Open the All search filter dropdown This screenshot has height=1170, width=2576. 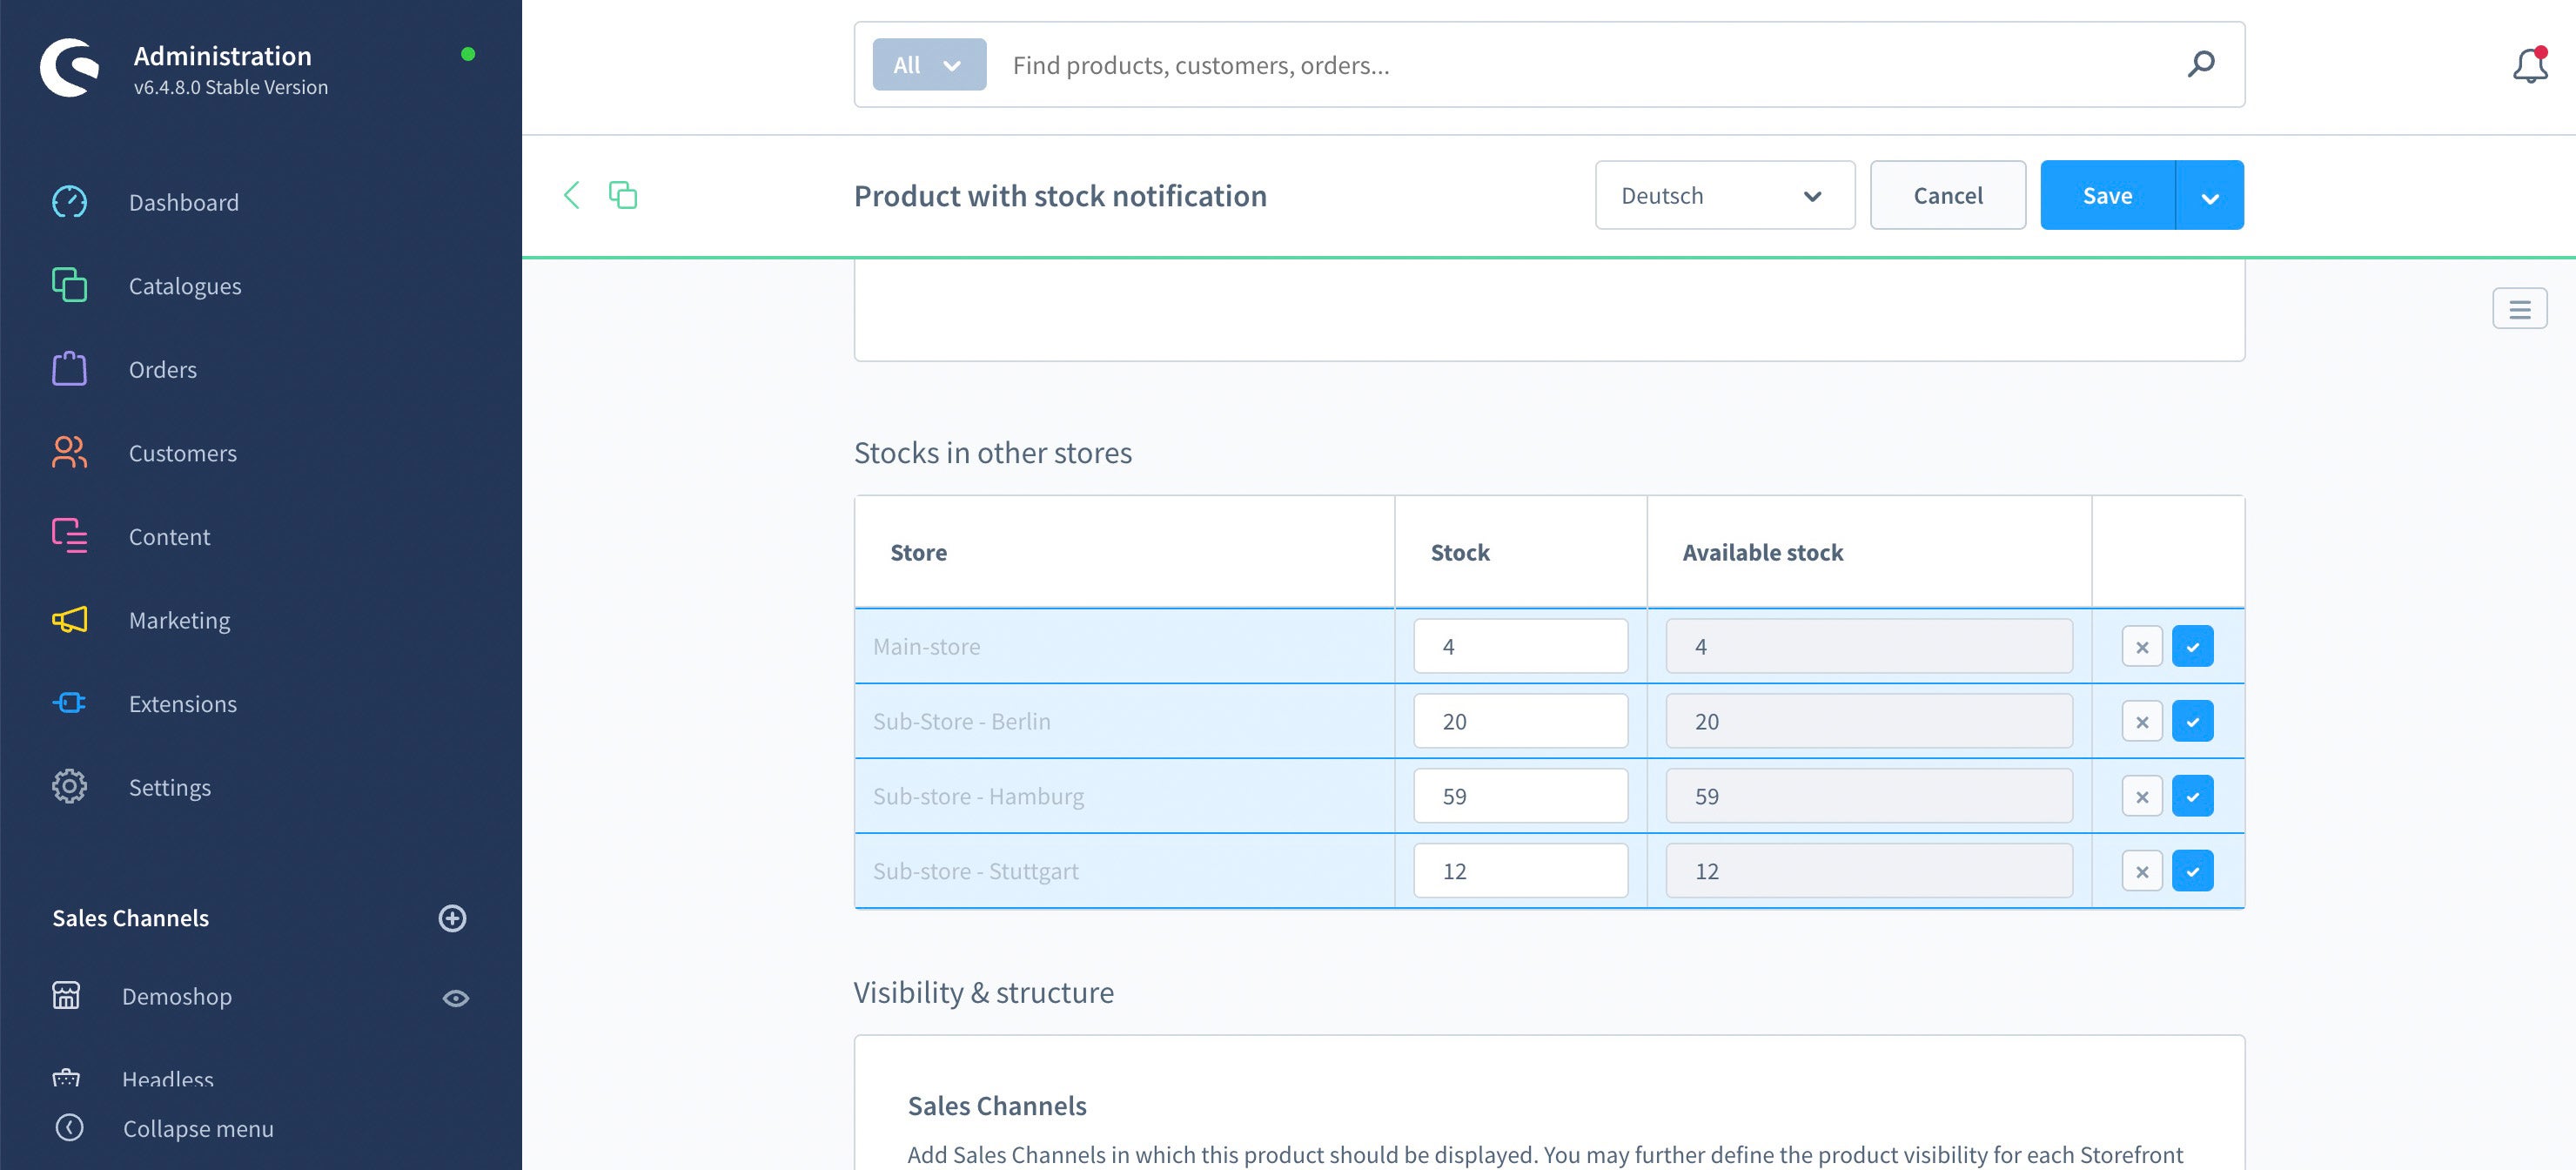pos(929,65)
